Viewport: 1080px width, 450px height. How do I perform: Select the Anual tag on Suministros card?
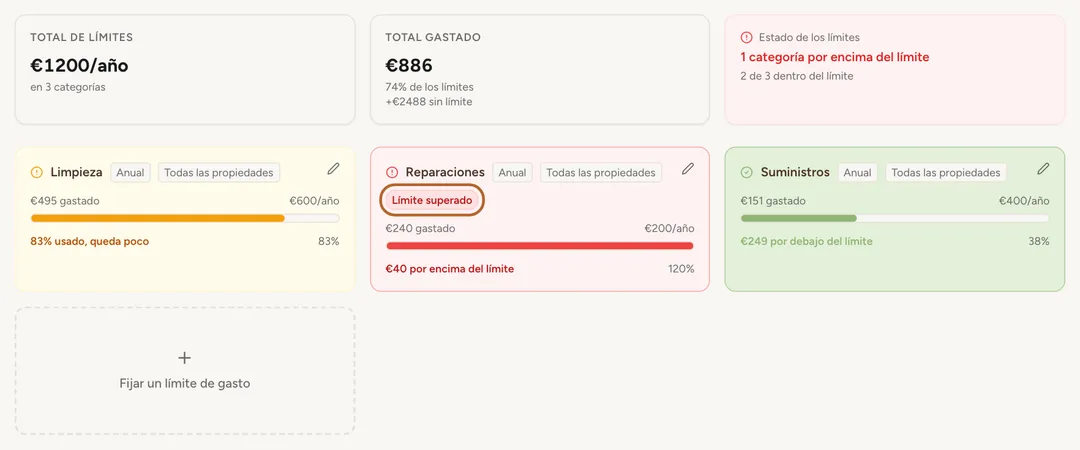coord(858,172)
